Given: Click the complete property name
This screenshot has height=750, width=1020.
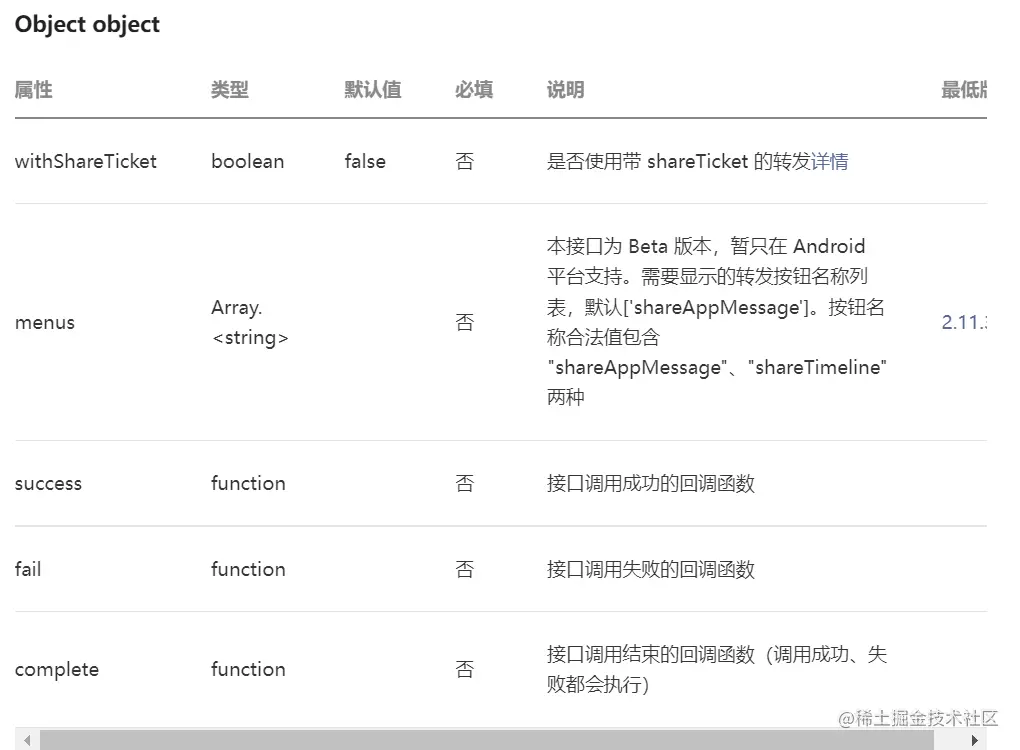Looking at the screenshot, I should pyautogui.click(x=57, y=669).
